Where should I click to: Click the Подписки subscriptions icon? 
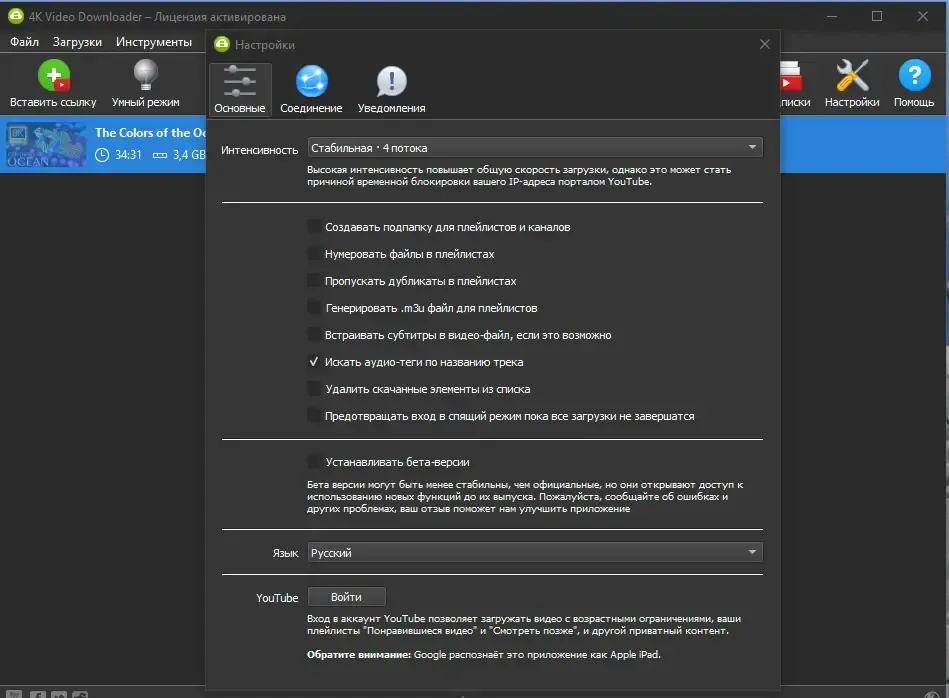pos(791,75)
